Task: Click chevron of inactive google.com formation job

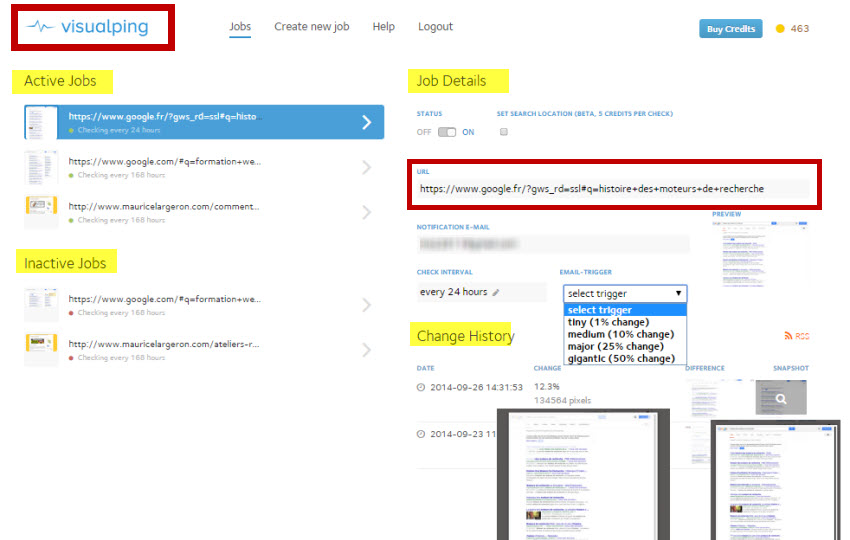Action: tap(367, 305)
